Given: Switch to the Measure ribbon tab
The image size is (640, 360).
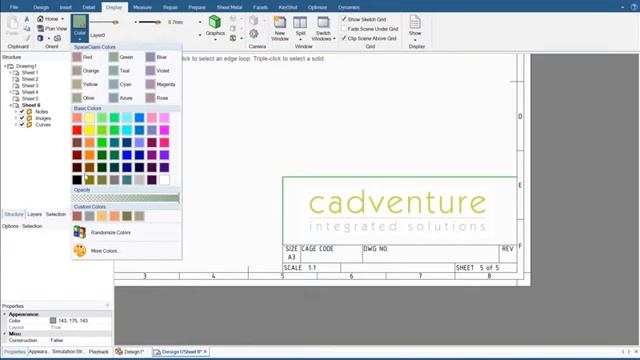Looking at the screenshot, I should (142, 7).
